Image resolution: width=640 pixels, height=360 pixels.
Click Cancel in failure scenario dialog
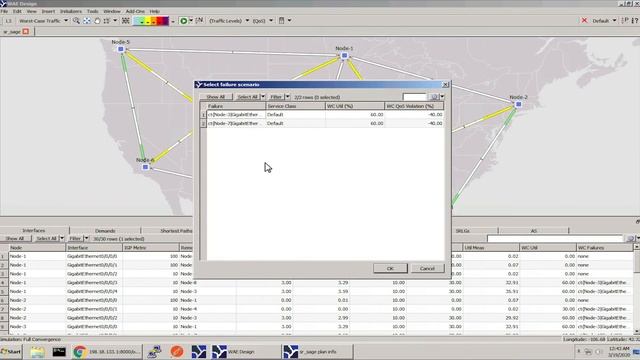[x=427, y=268]
